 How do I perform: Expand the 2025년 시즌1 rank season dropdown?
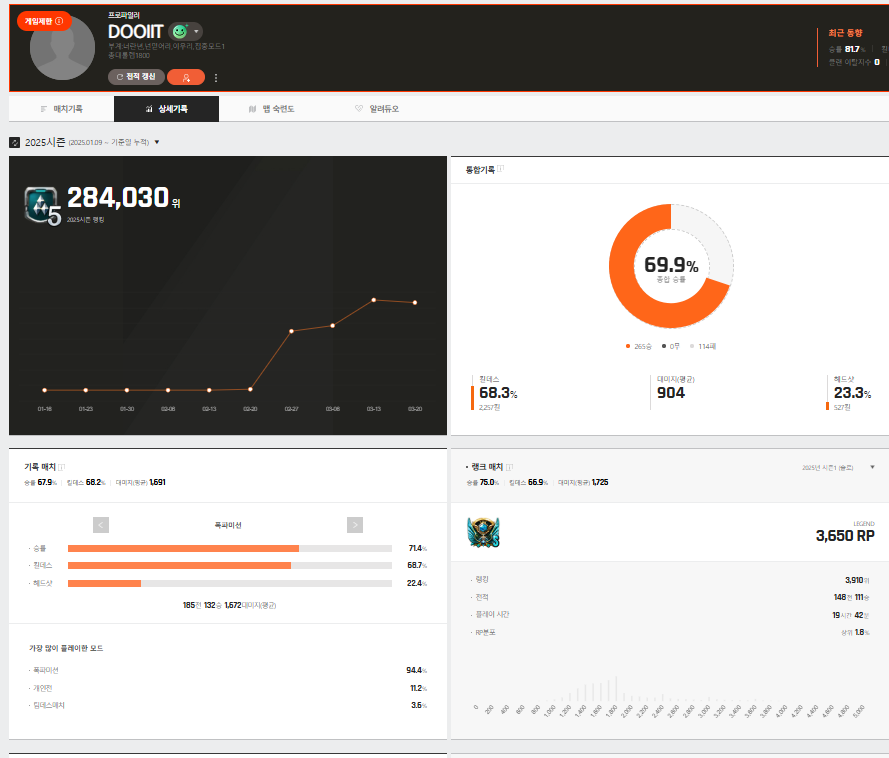[872, 467]
